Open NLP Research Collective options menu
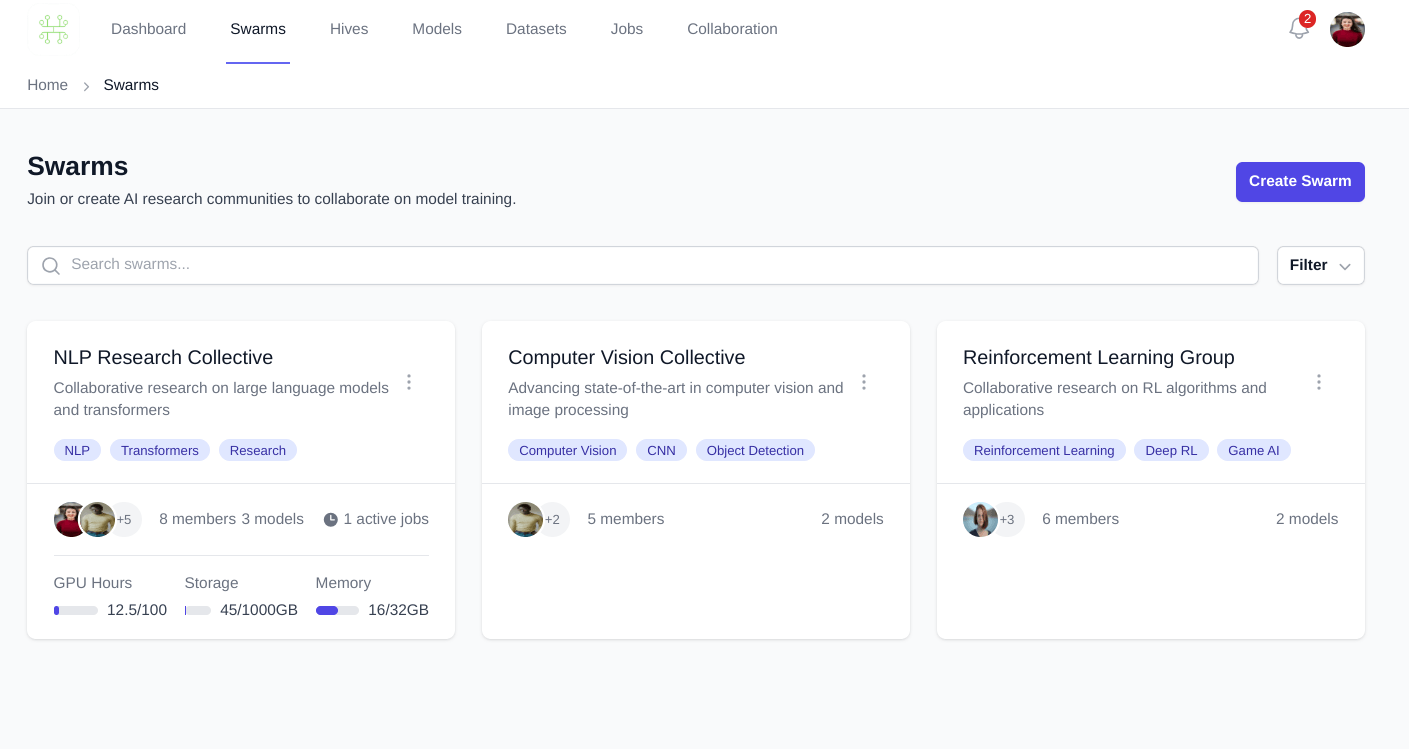The width and height of the screenshot is (1409, 749). coord(409,382)
